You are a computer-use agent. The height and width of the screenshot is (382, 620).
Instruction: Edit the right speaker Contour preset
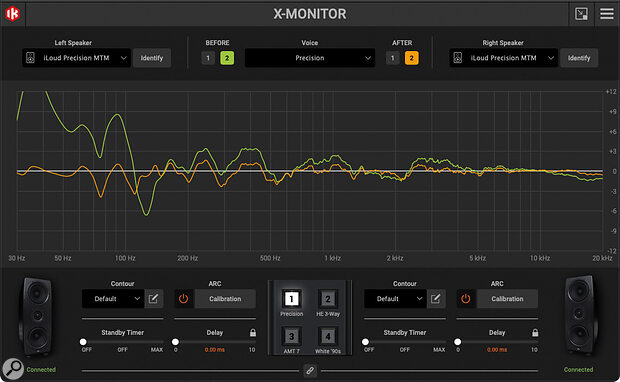tap(436, 299)
